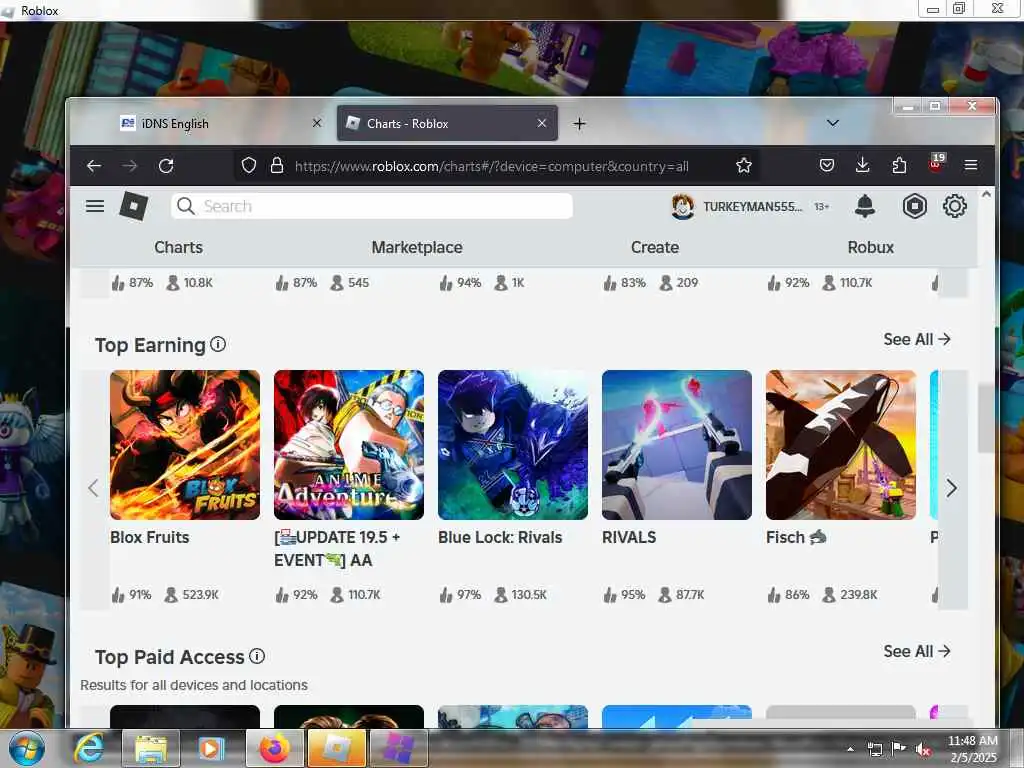Bookmark this page with the star icon
Screen dimensions: 1024x768
(x=744, y=166)
